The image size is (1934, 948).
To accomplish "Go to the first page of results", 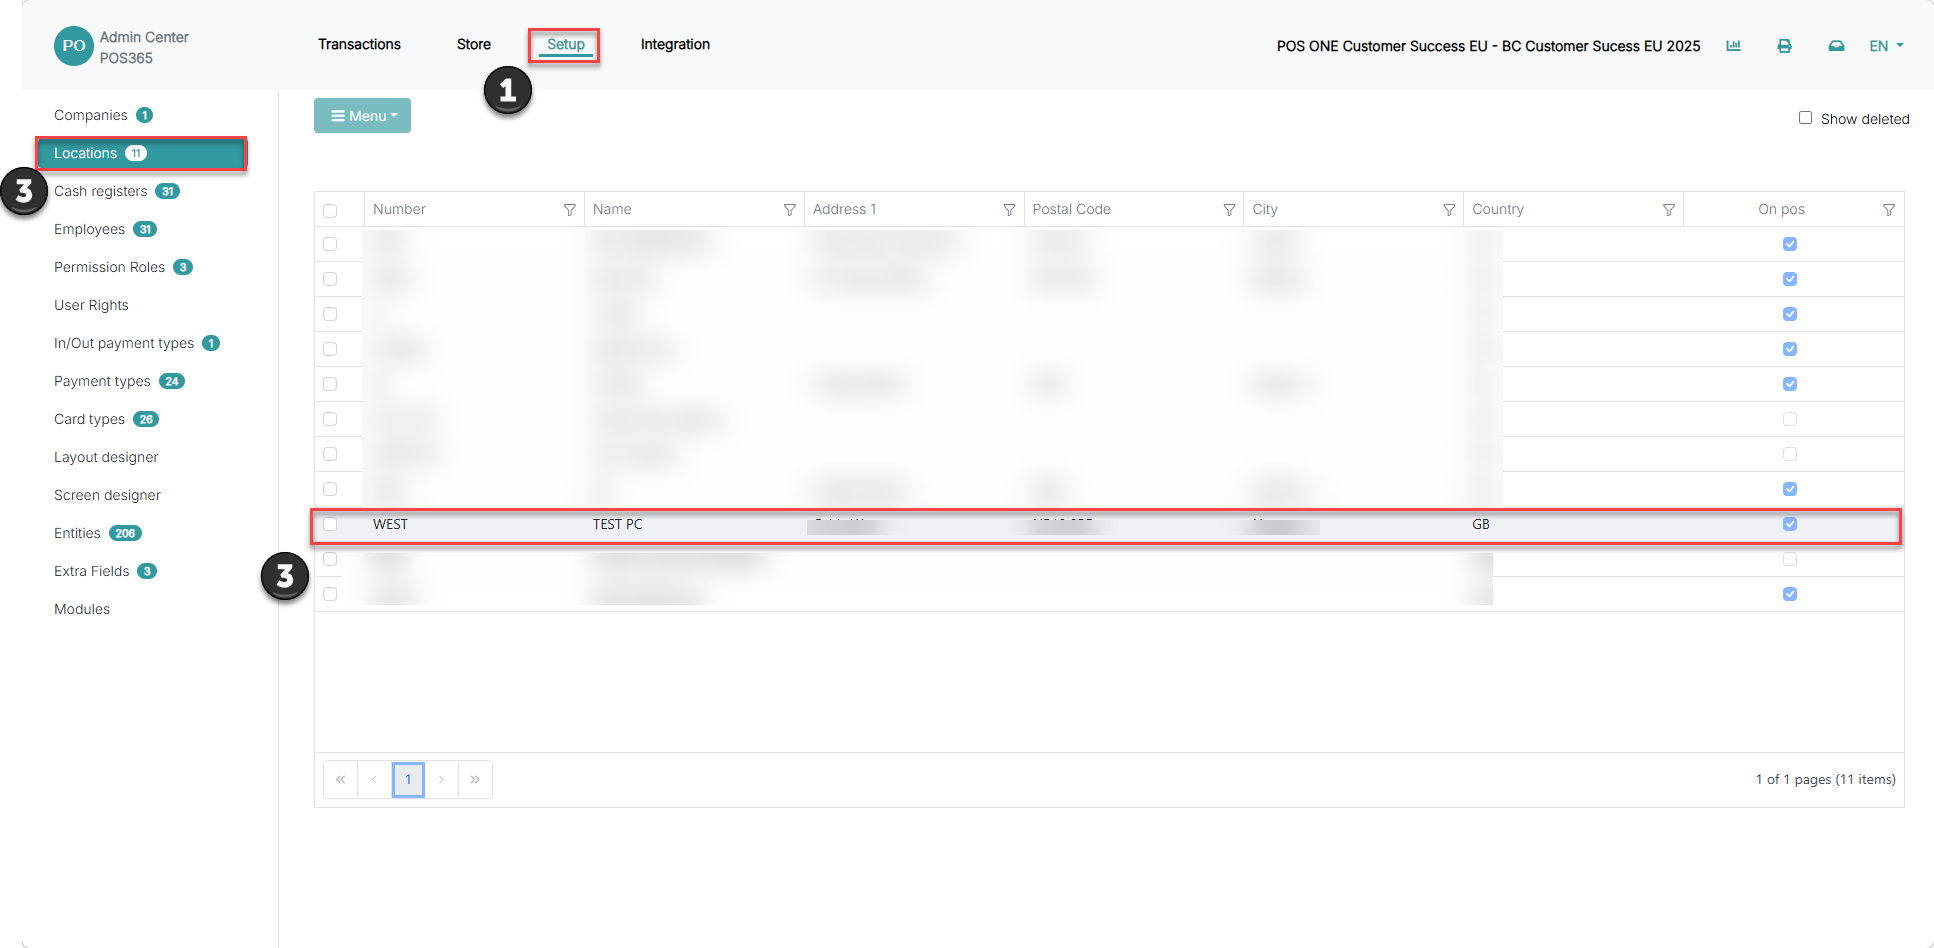I will (x=340, y=779).
